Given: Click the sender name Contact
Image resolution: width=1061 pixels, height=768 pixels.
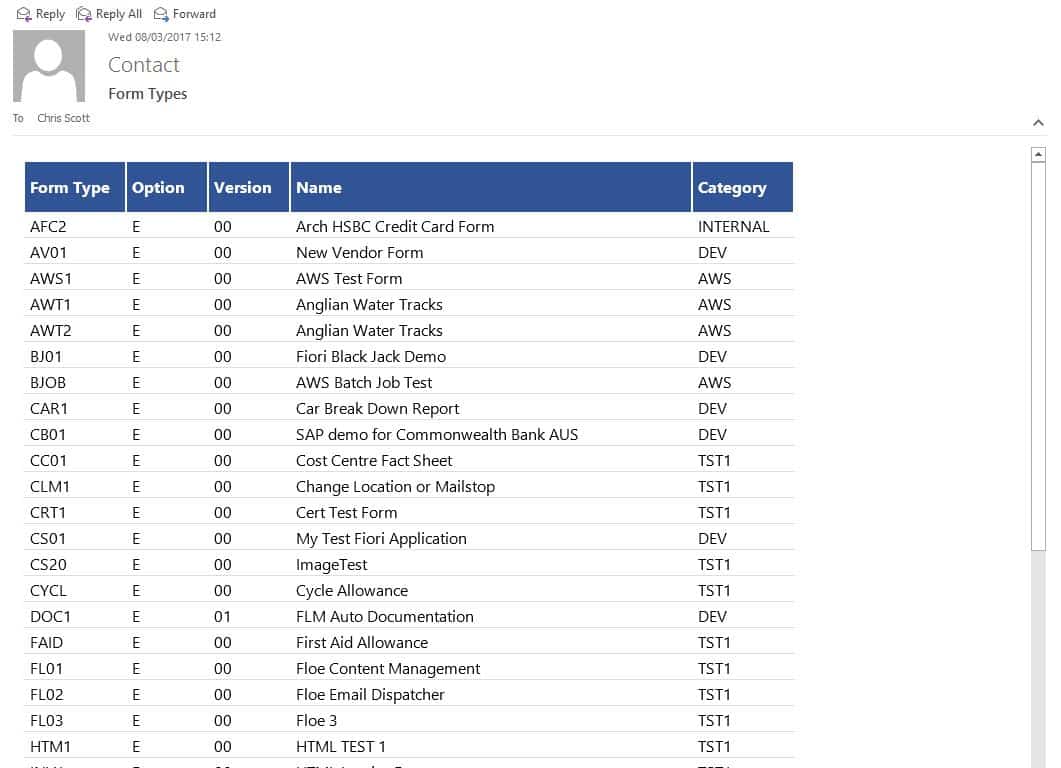Looking at the screenshot, I should point(143,65).
